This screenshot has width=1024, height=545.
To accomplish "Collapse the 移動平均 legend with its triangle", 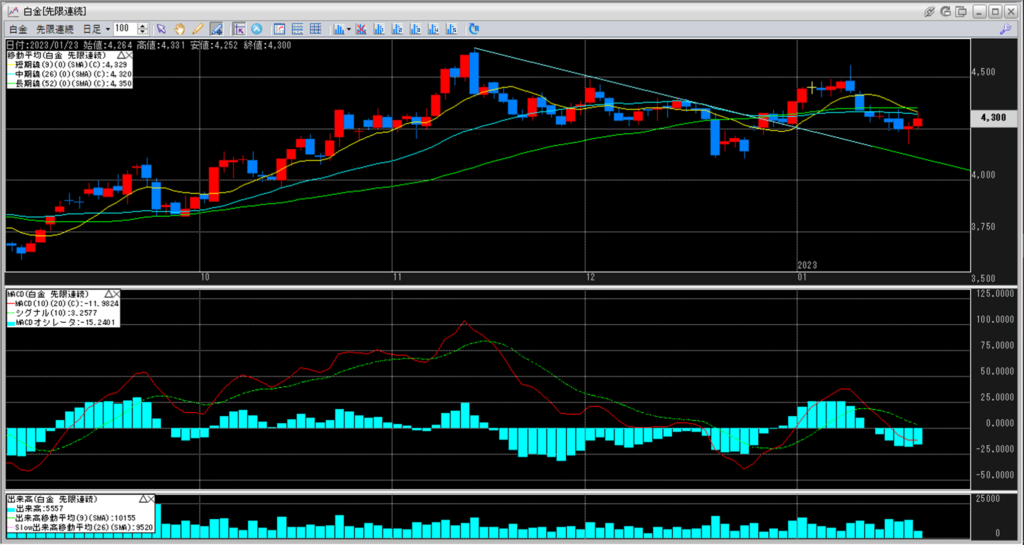I will coord(120,55).
